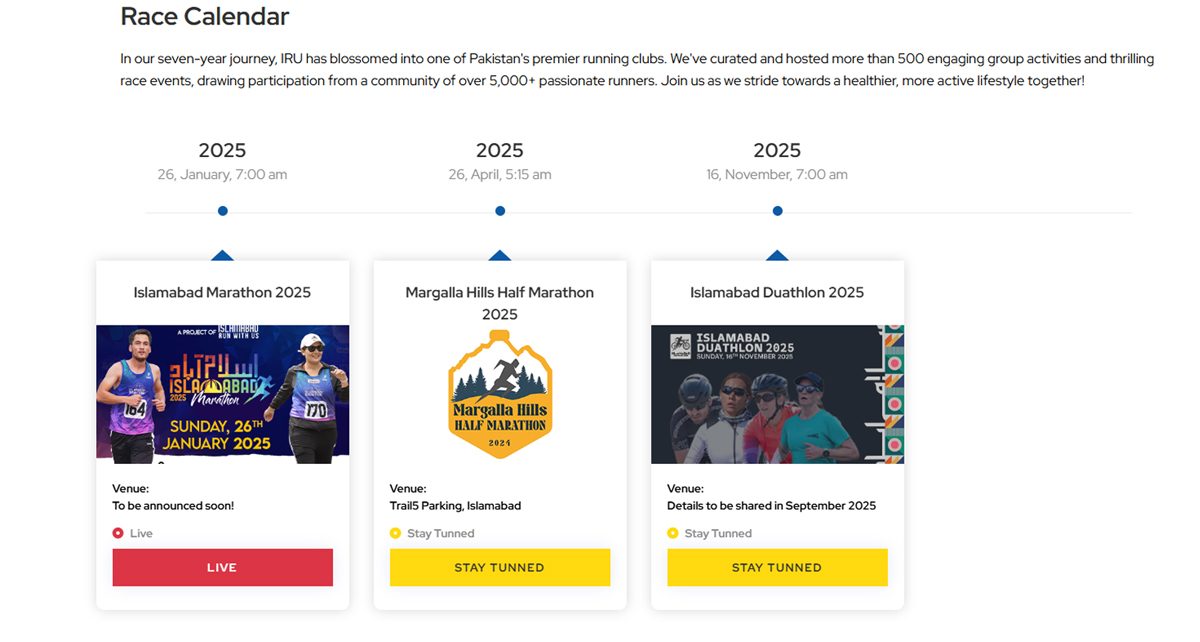Click the red Live status icon
The height and width of the screenshot is (642, 1200).
[x=118, y=533]
